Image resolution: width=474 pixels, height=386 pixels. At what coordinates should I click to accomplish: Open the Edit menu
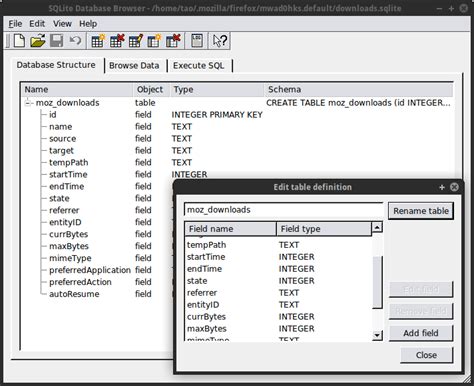pos(37,24)
